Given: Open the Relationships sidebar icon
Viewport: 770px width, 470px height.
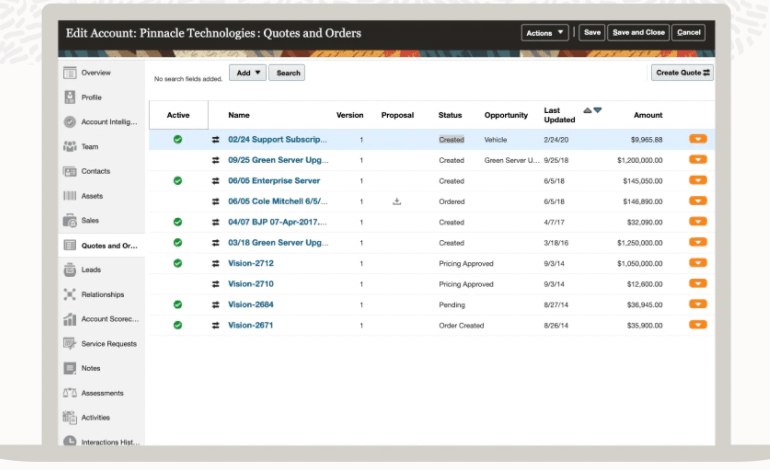Looking at the screenshot, I should coord(70,294).
